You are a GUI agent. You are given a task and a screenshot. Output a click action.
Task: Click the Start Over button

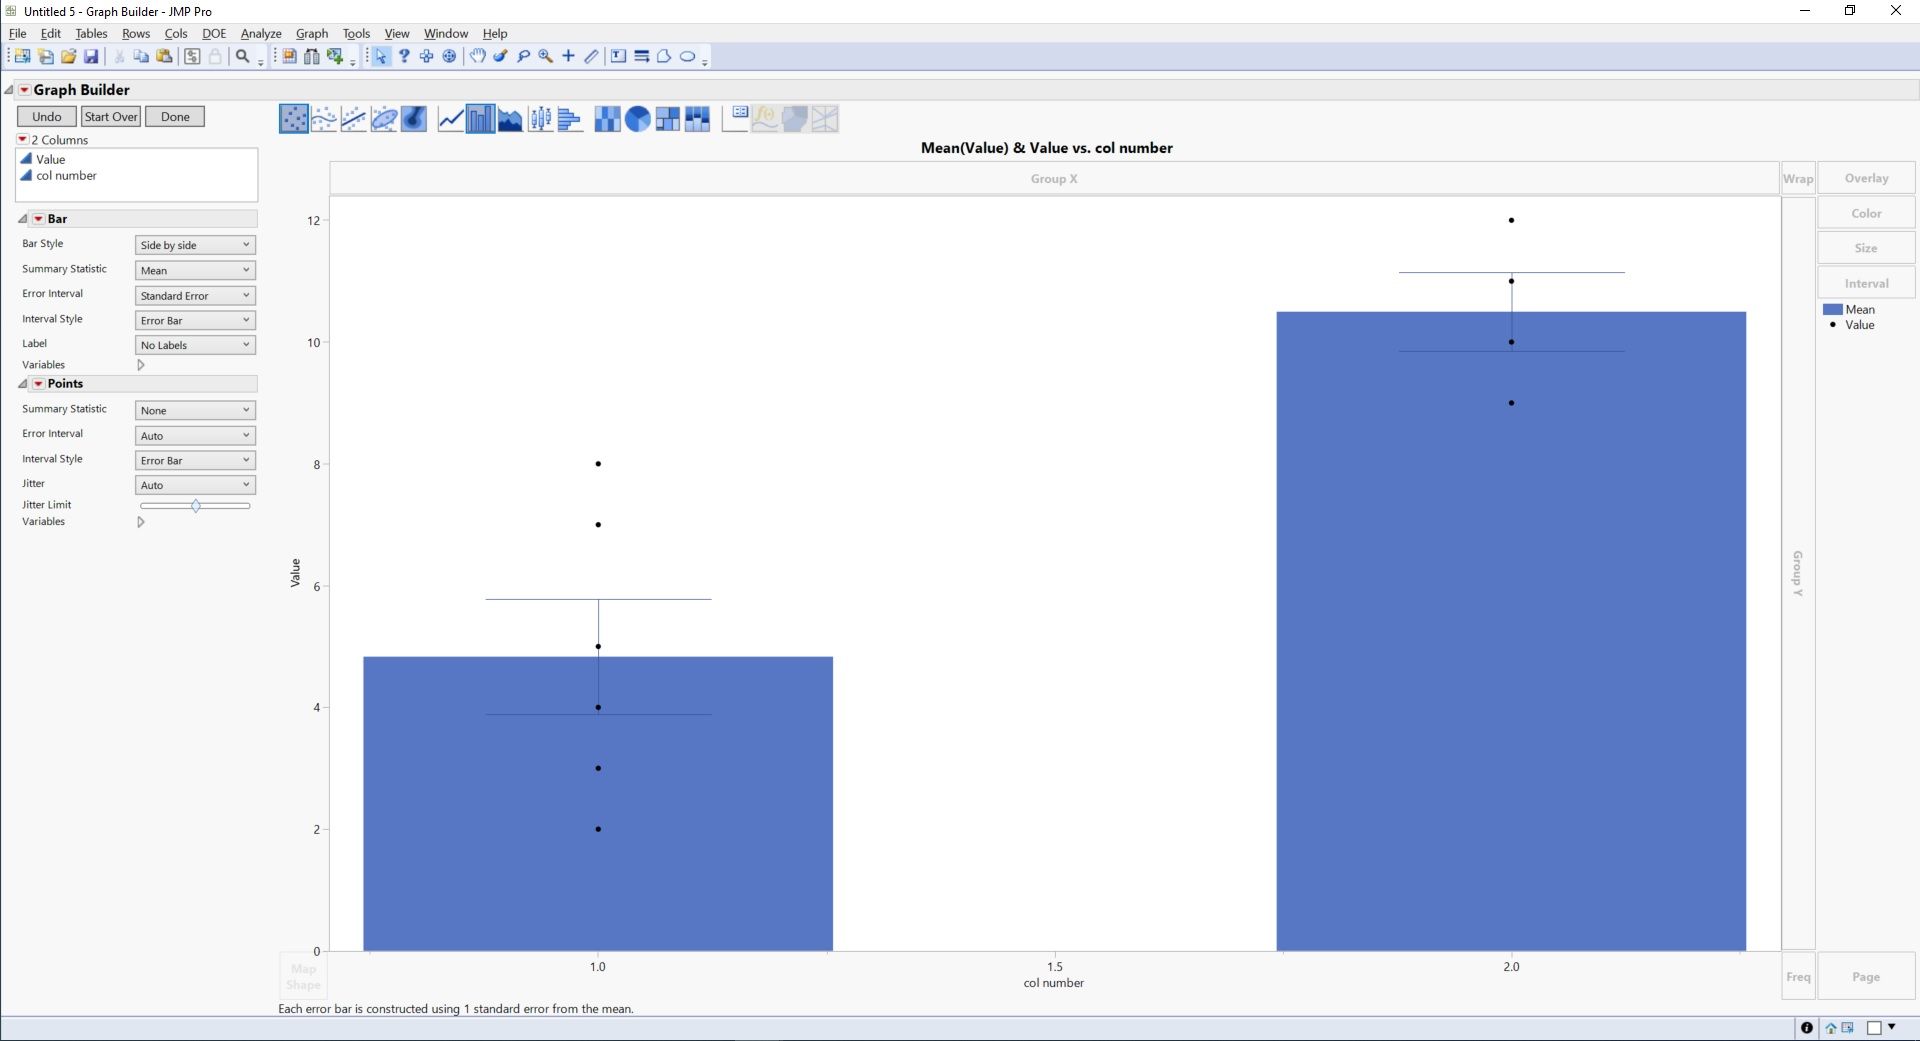[110, 116]
